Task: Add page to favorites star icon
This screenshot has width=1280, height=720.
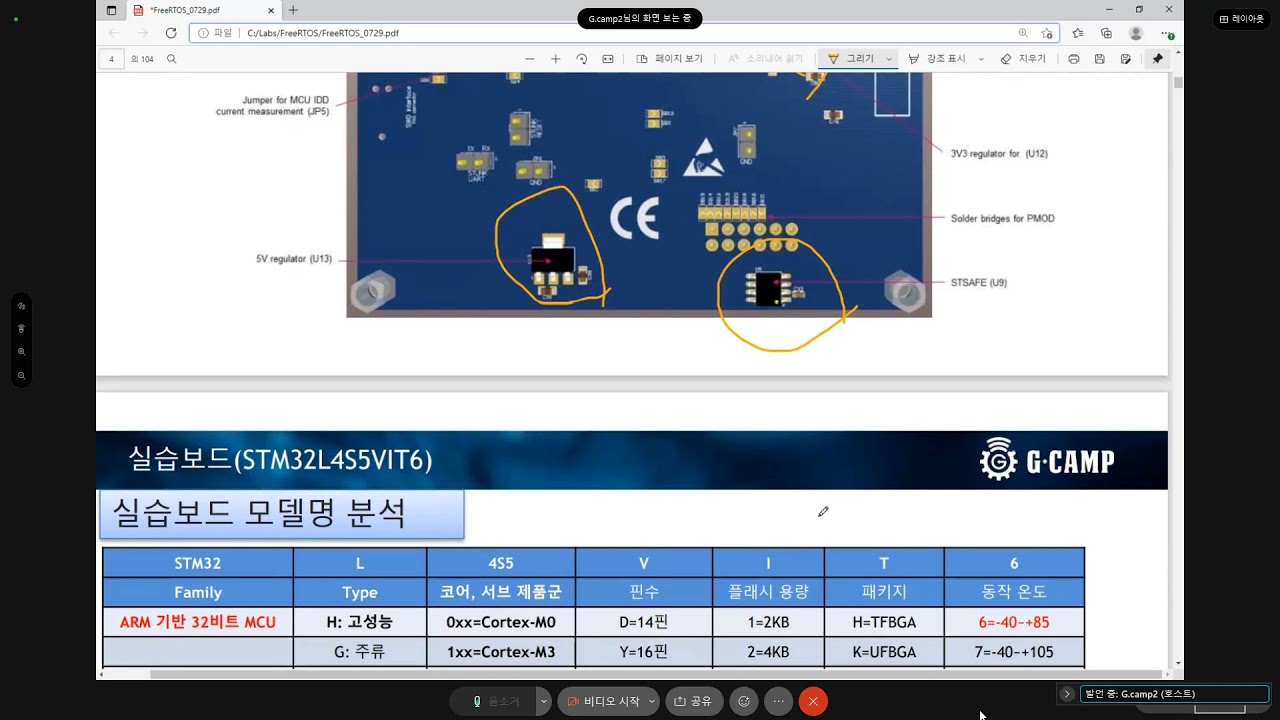Action: pyautogui.click(x=1047, y=33)
